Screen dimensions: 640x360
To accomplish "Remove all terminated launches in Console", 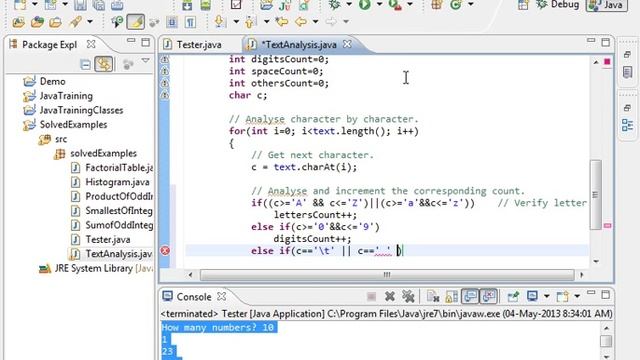I will [x=408, y=296].
